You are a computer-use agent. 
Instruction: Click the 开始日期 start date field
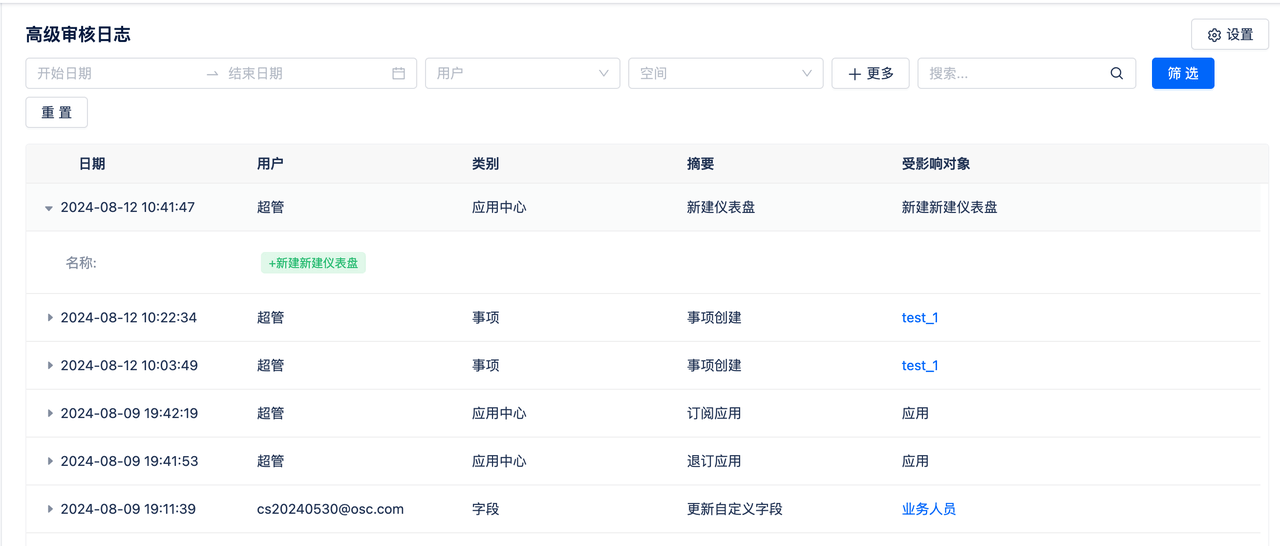click(x=115, y=73)
